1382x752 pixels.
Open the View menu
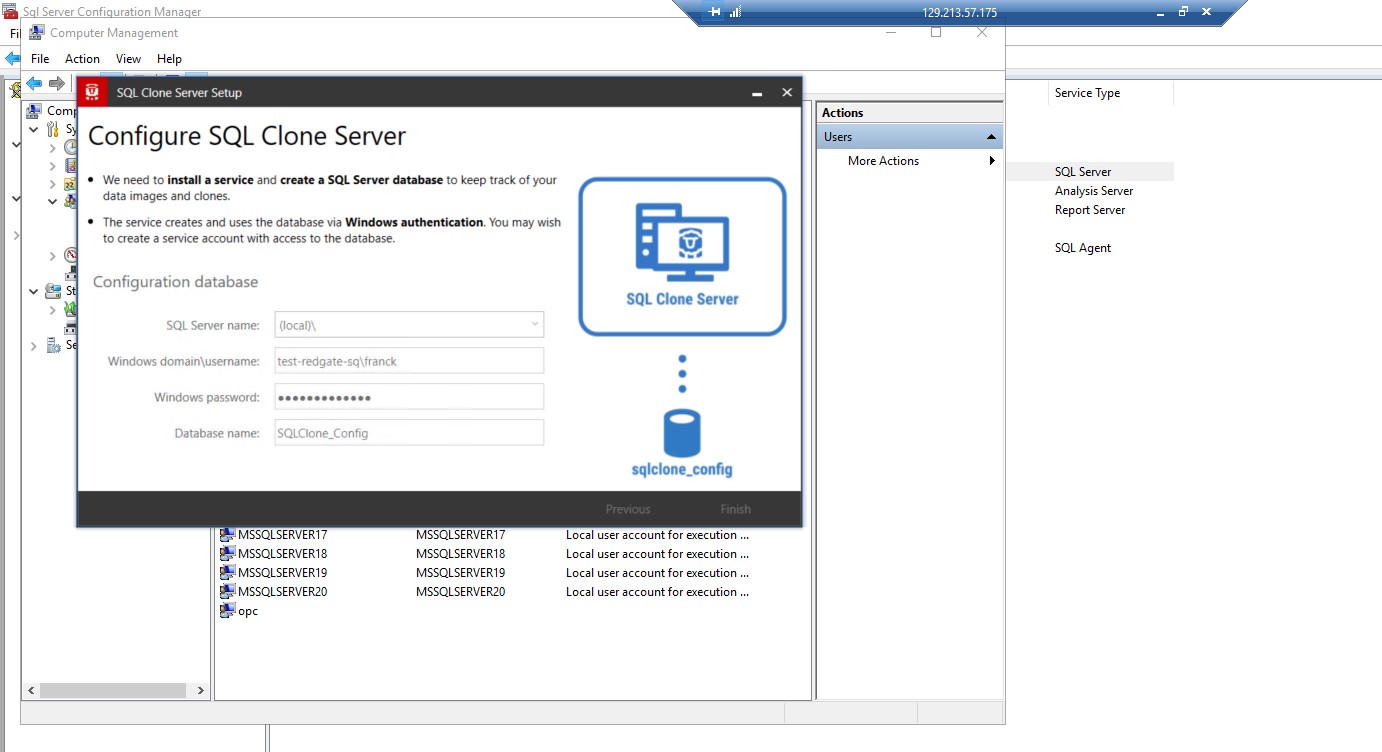click(x=128, y=59)
